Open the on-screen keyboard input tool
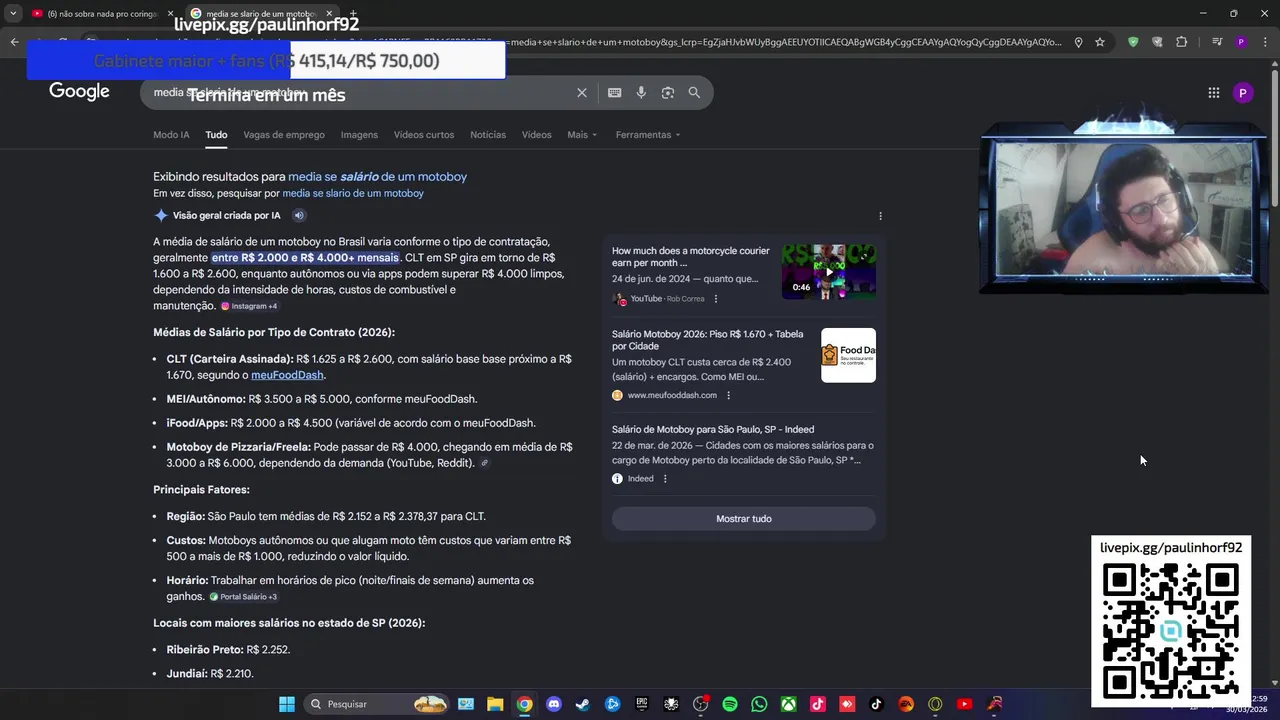The width and height of the screenshot is (1280, 720). click(x=614, y=93)
